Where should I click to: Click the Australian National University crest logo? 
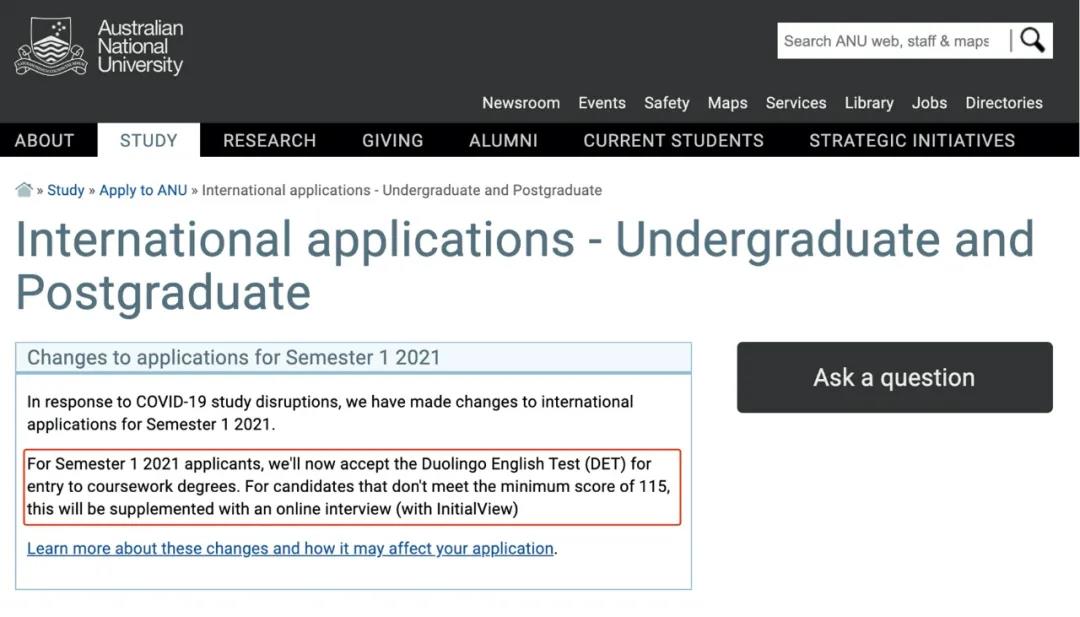point(51,46)
